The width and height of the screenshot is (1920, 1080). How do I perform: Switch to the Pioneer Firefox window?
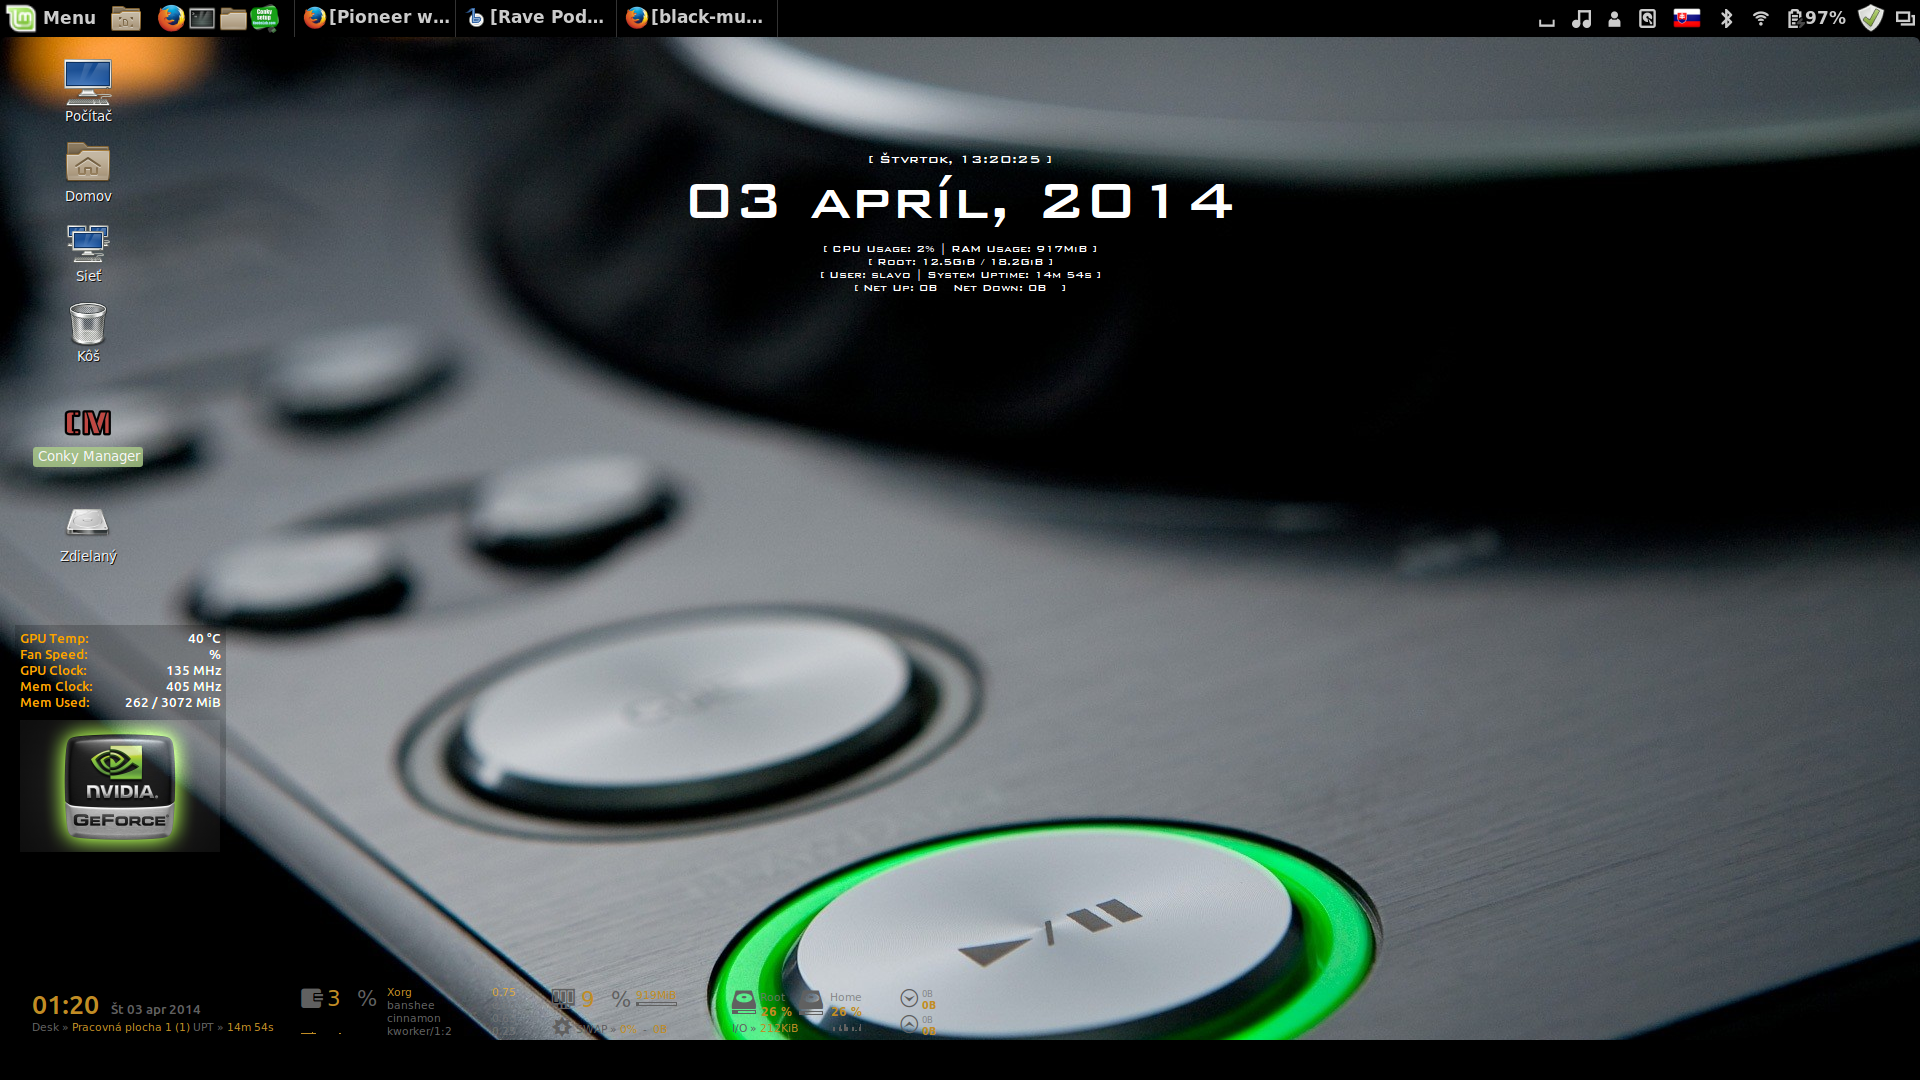pyautogui.click(x=376, y=18)
